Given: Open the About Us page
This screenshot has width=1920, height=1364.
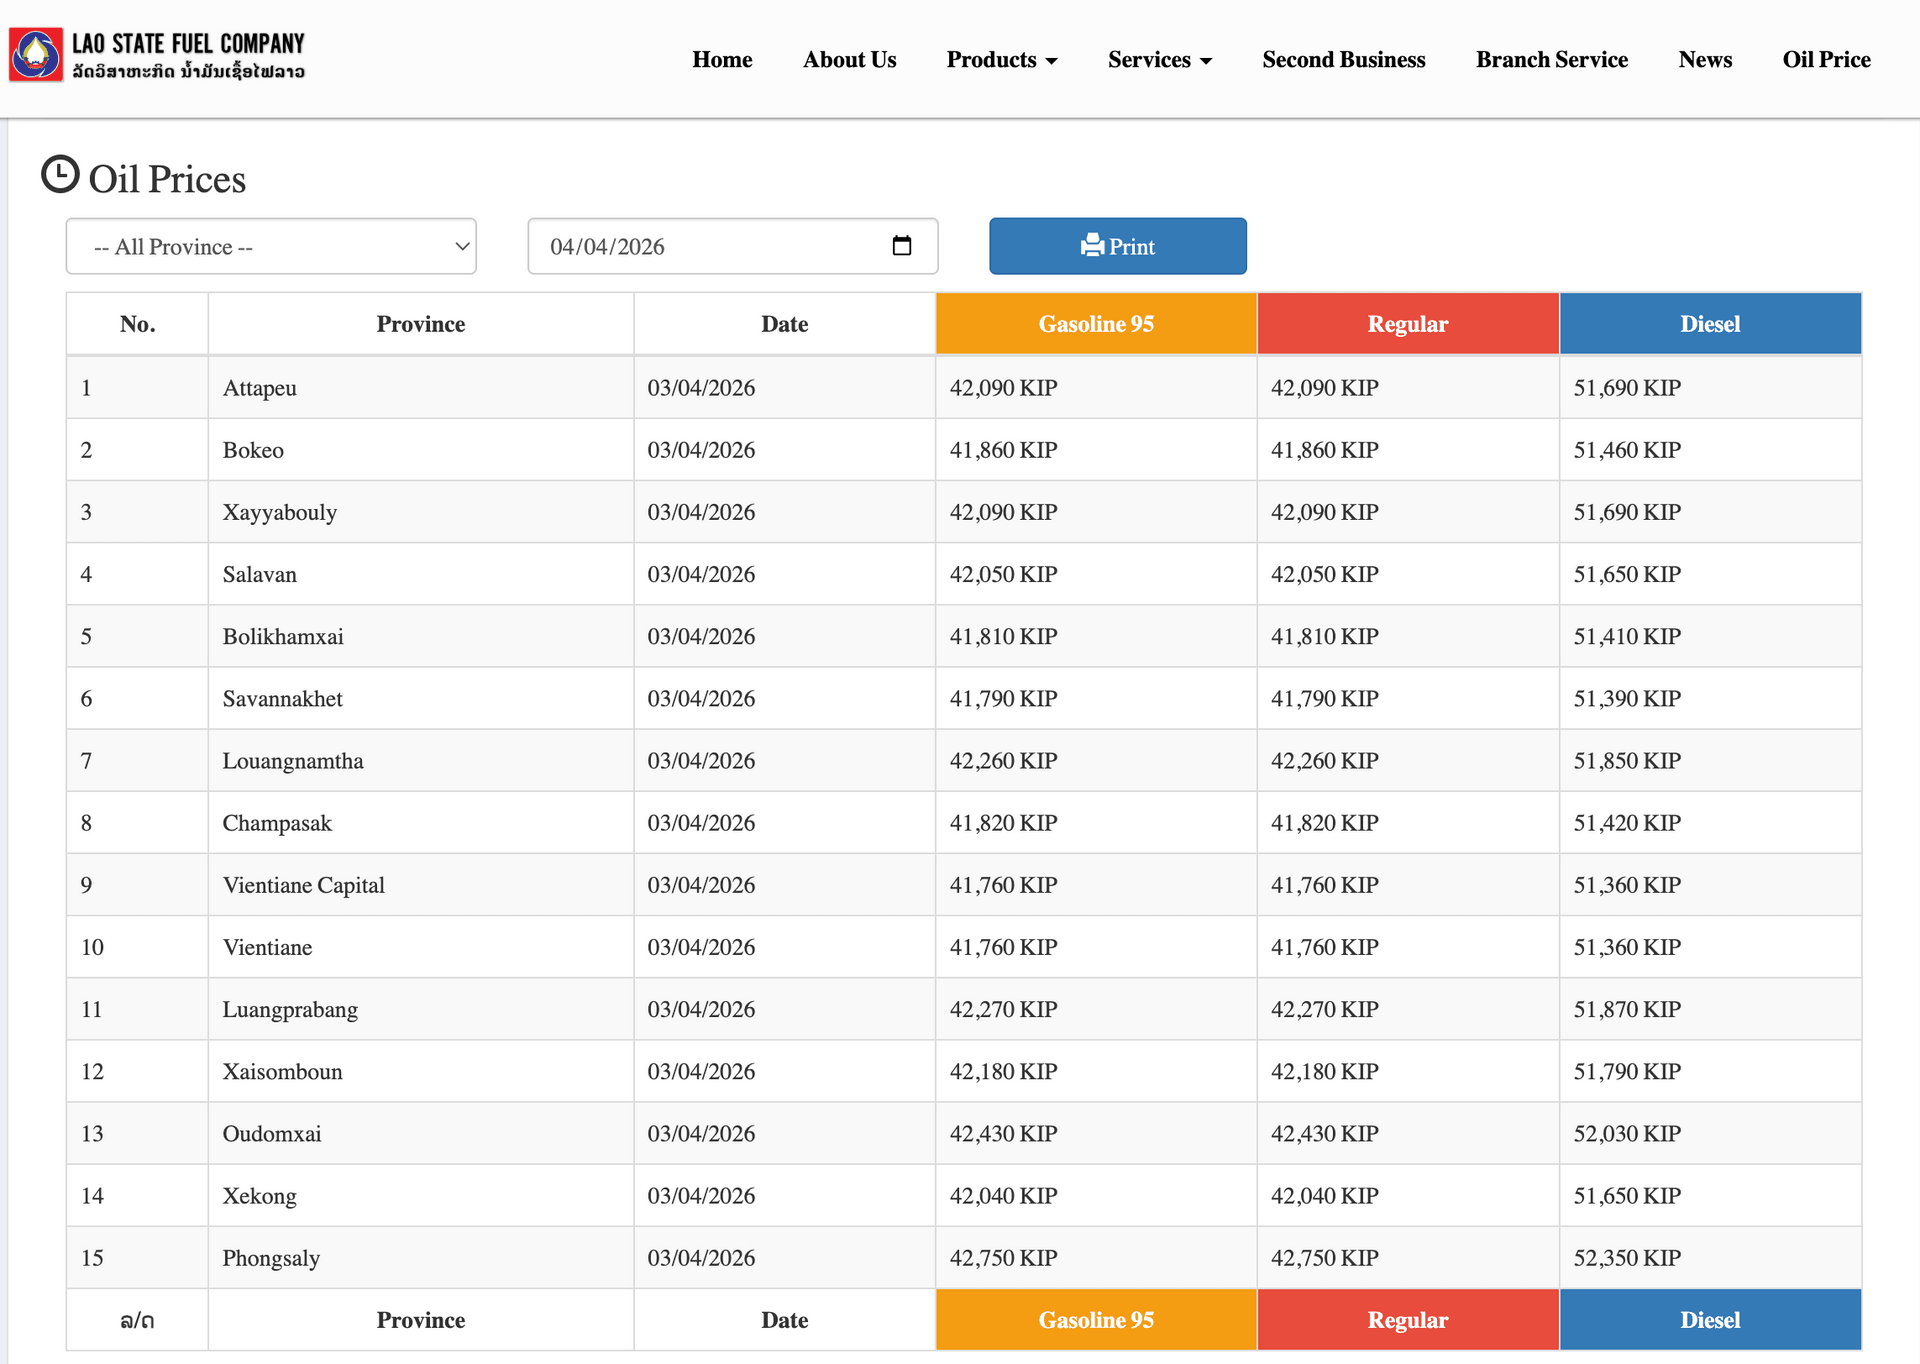Looking at the screenshot, I should point(850,60).
